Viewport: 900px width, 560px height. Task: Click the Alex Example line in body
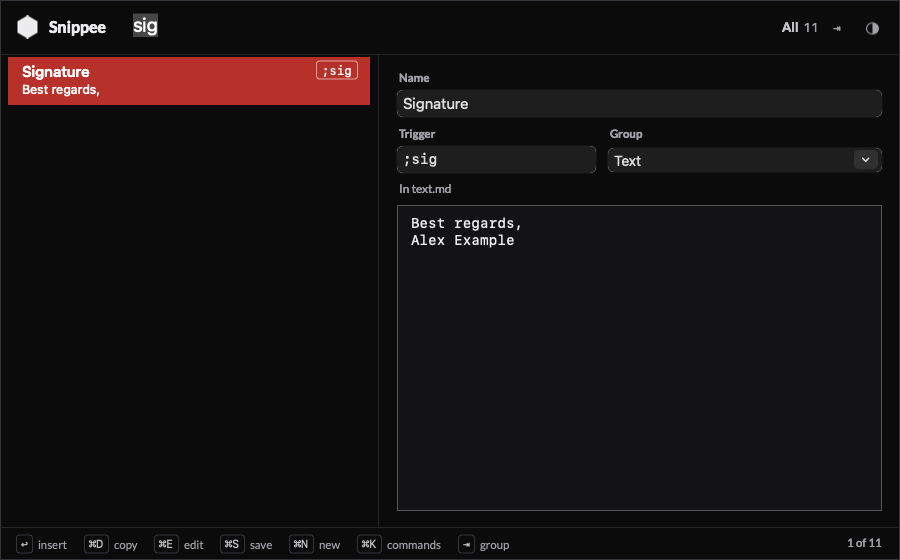[463, 240]
